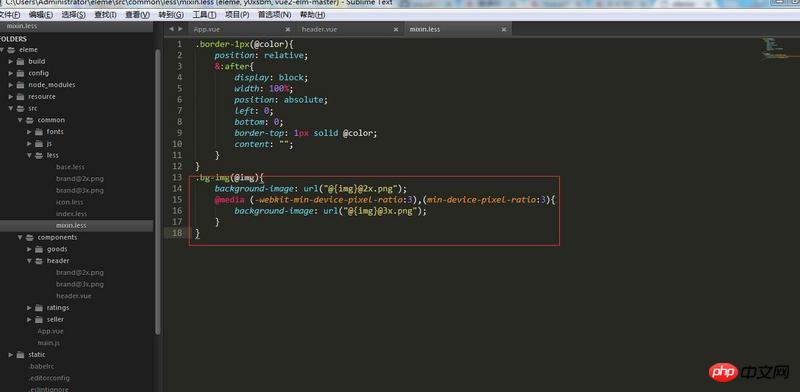800x392 pixels.
Task: Click the seller folder icon
Action: (39, 320)
